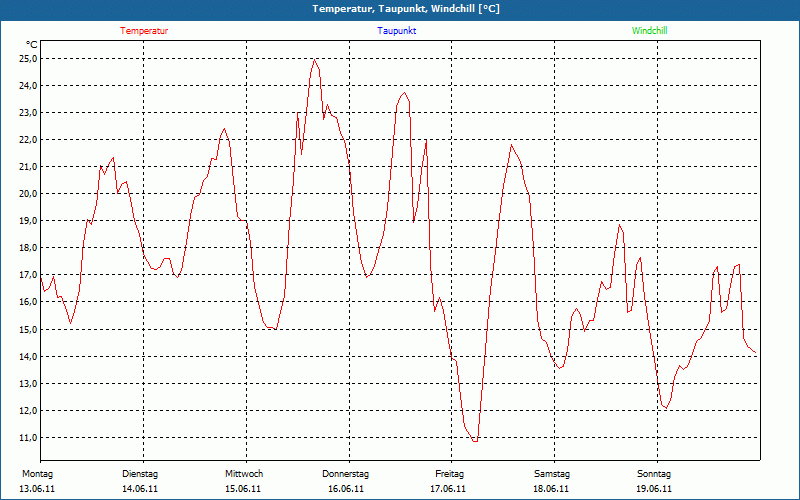Click the °C unit label on axis
The image size is (800, 500).
[x=32, y=45]
